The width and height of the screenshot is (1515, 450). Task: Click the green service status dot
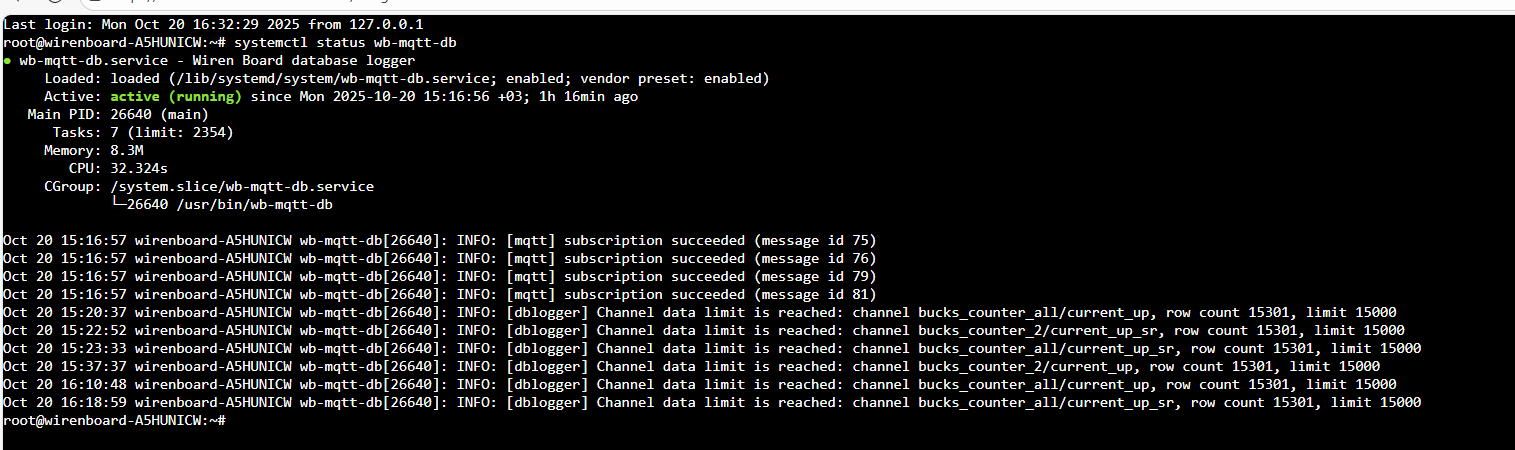point(8,61)
